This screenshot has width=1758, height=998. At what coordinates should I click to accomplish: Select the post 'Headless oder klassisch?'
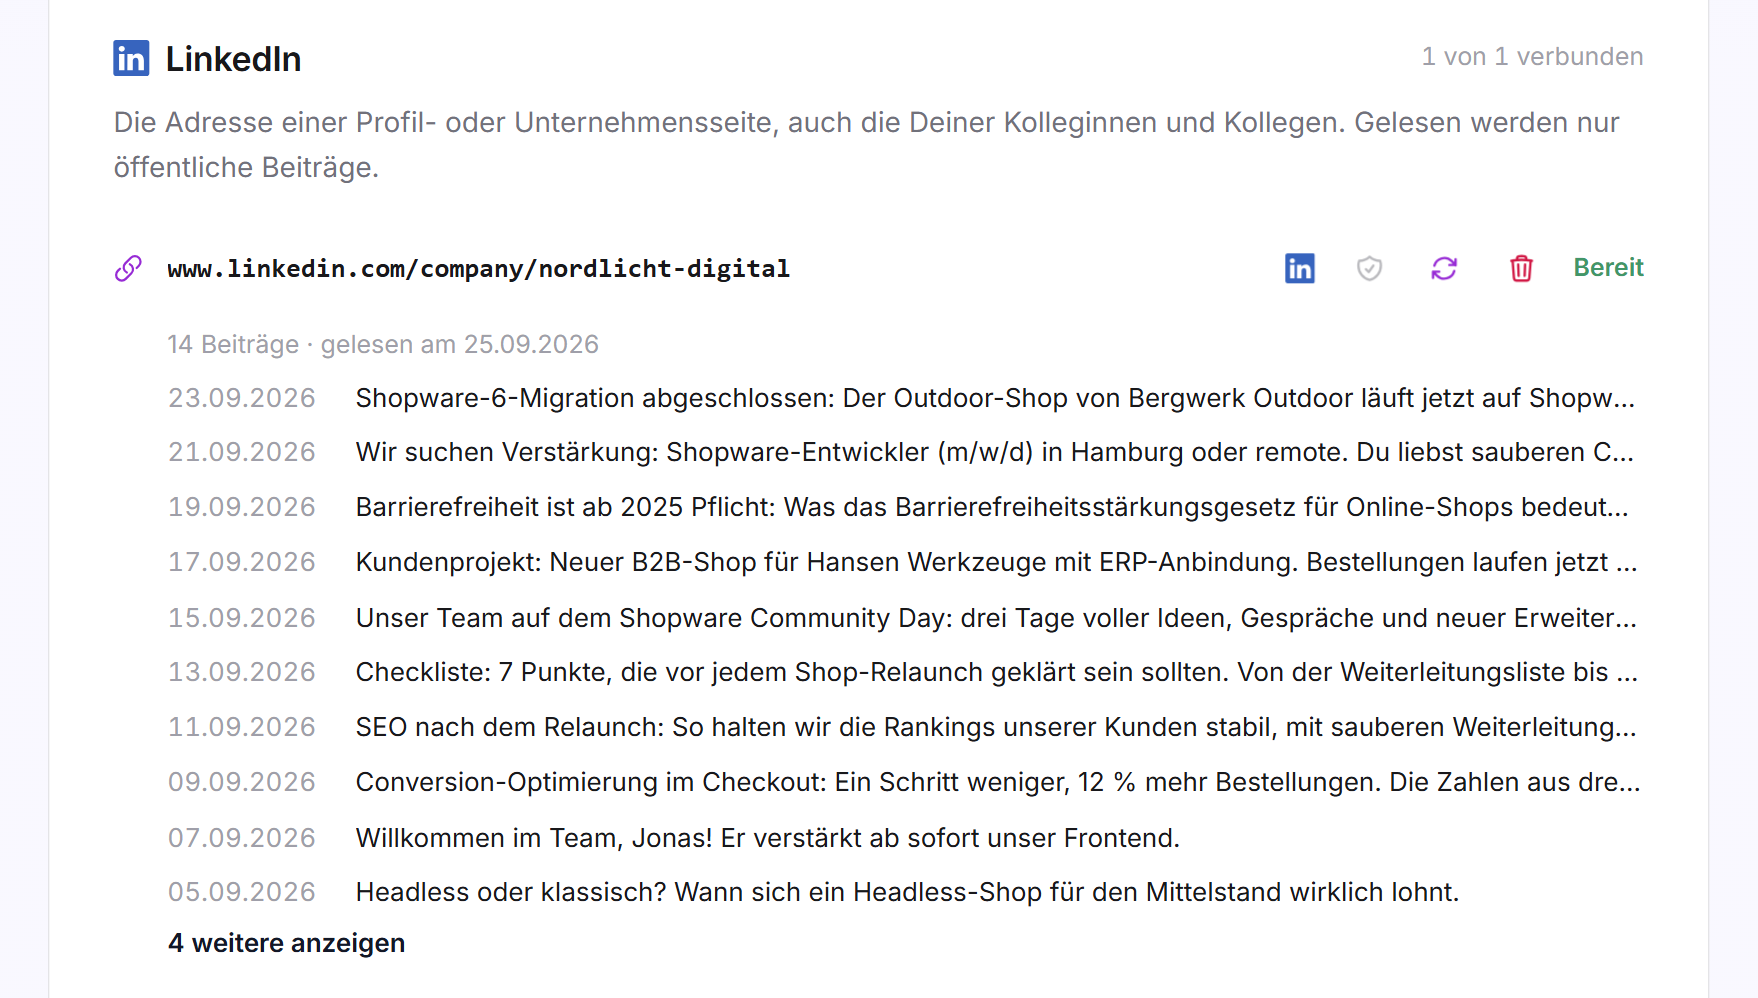click(x=907, y=892)
